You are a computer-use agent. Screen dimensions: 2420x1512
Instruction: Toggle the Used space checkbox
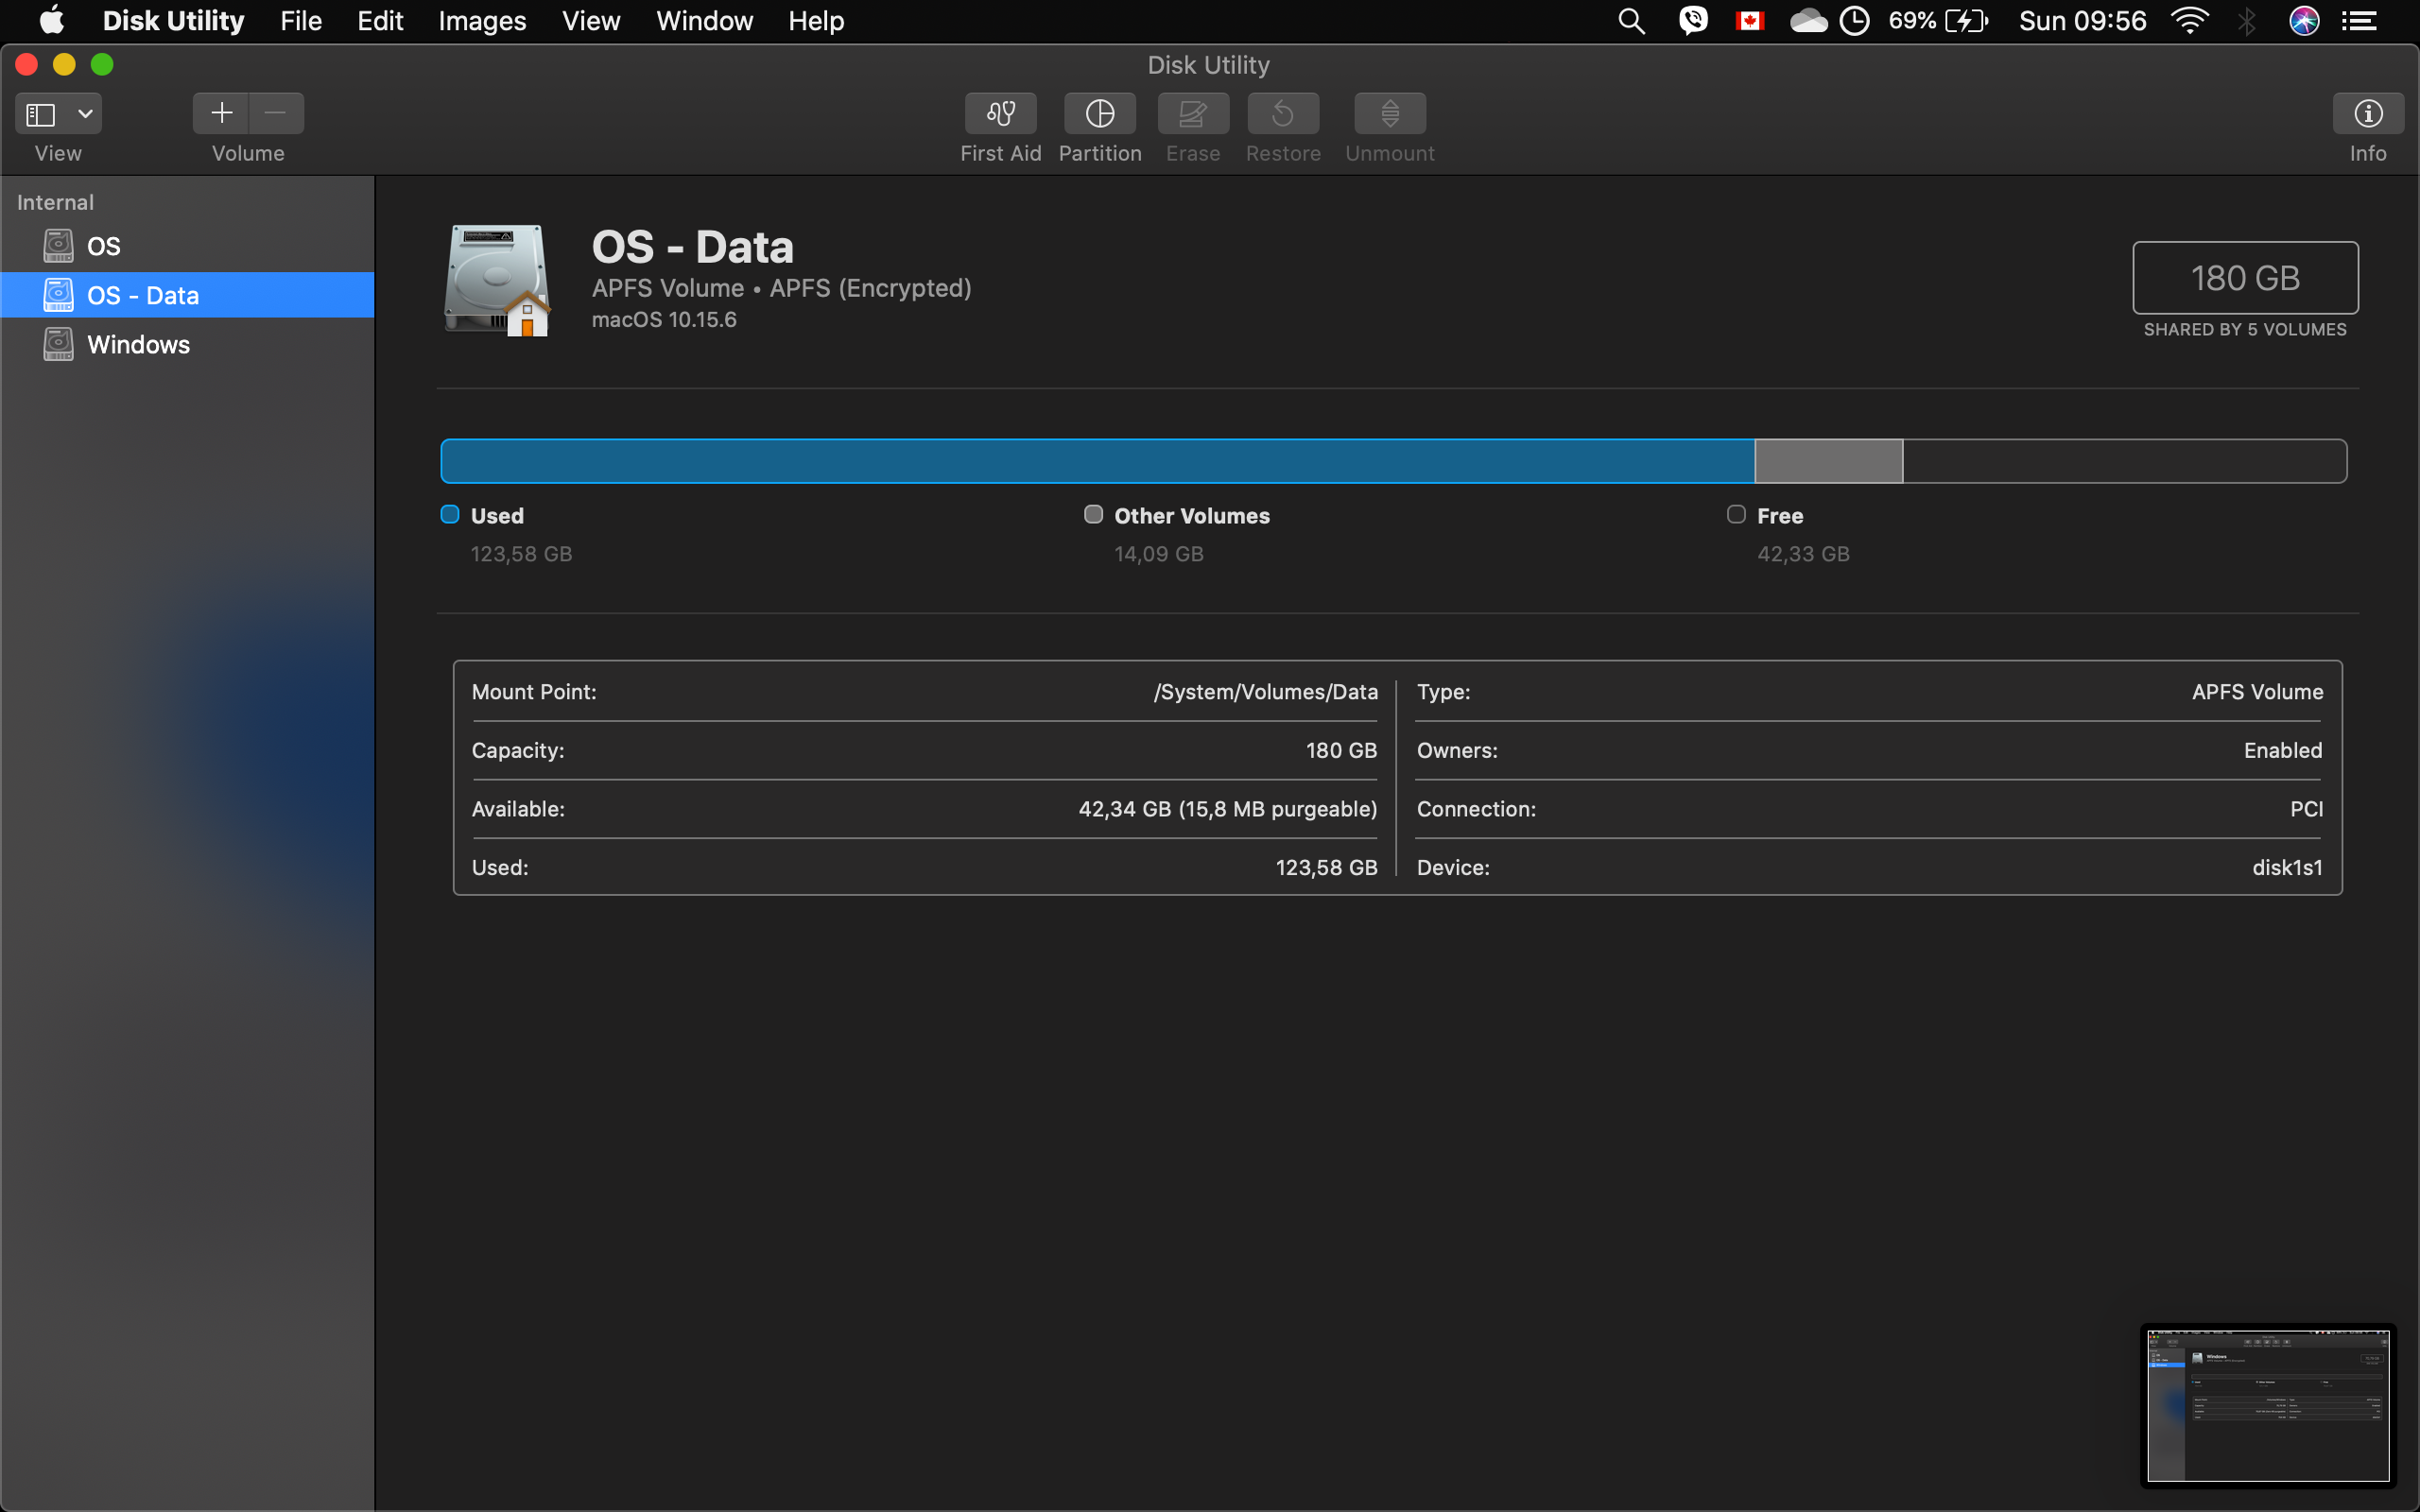449,513
